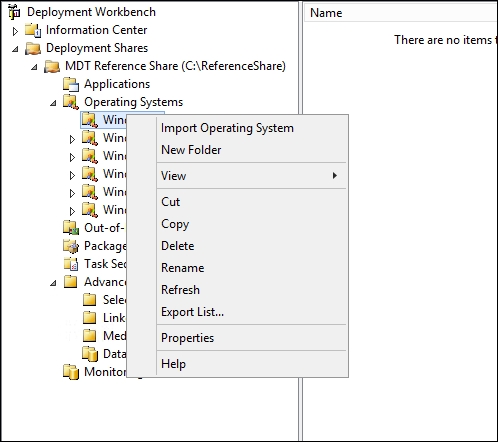Select New Folder in the context menu
Image resolution: width=498 pixels, height=442 pixels.
click(191, 150)
